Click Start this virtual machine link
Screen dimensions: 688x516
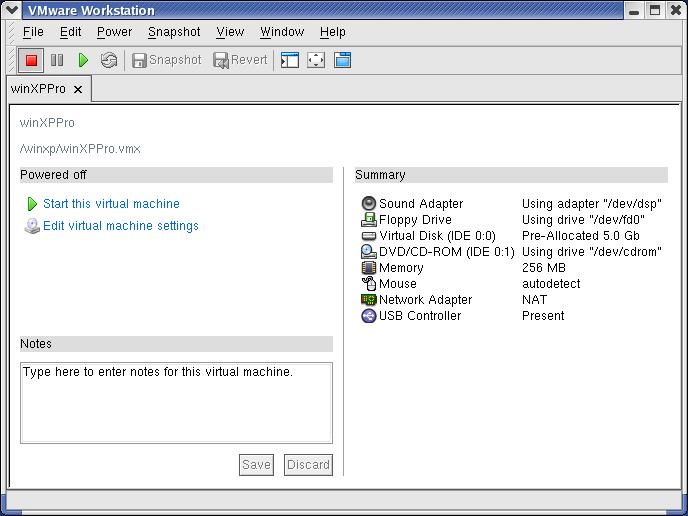[x=111, y=204]
